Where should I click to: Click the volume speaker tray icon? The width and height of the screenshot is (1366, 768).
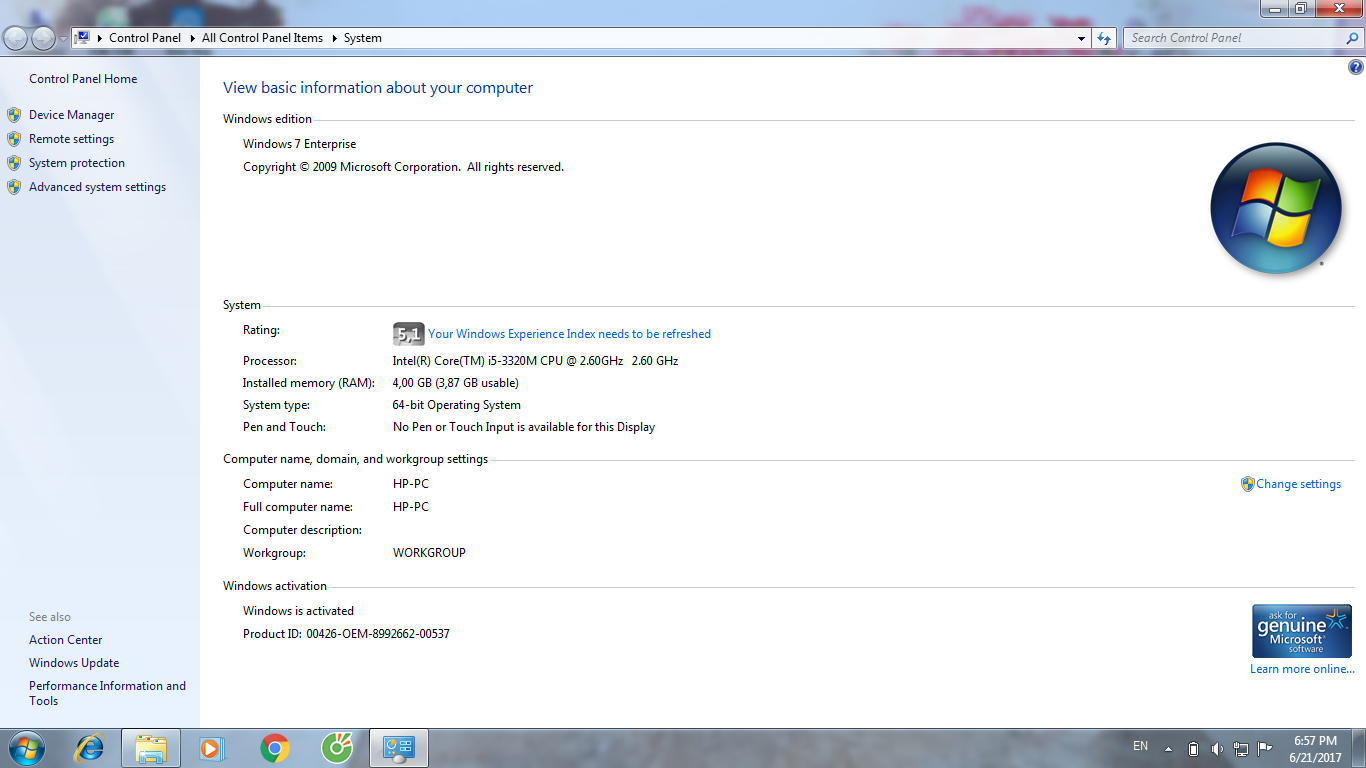[1217, 748]
